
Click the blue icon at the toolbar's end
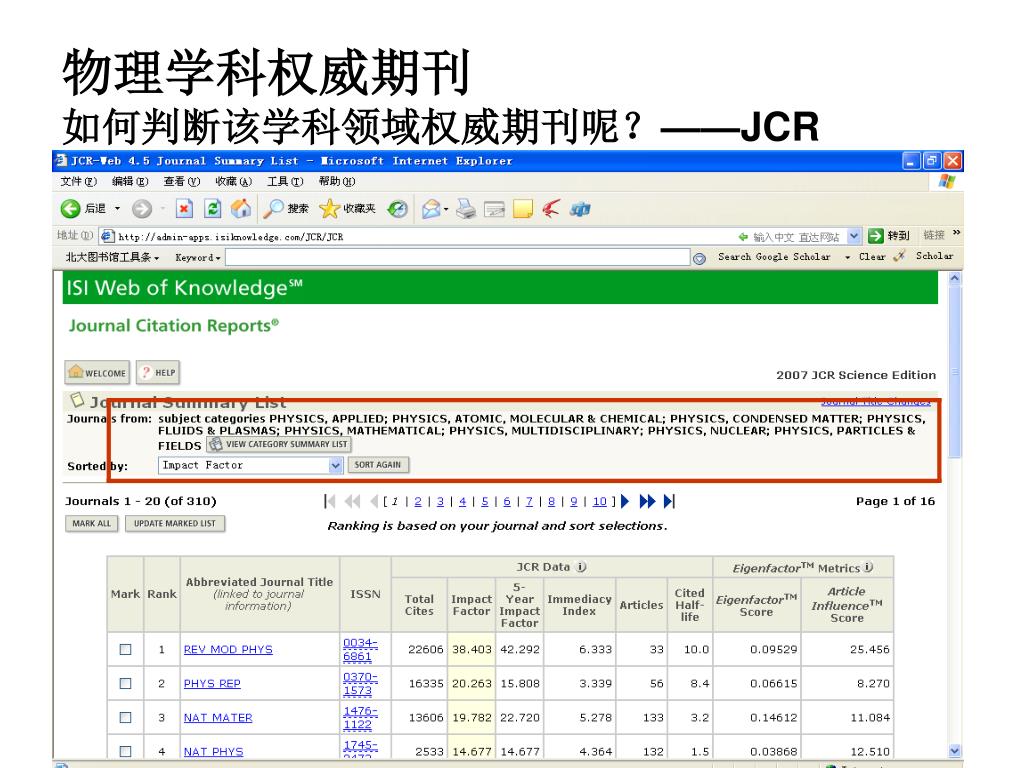(x=580, y=209)
